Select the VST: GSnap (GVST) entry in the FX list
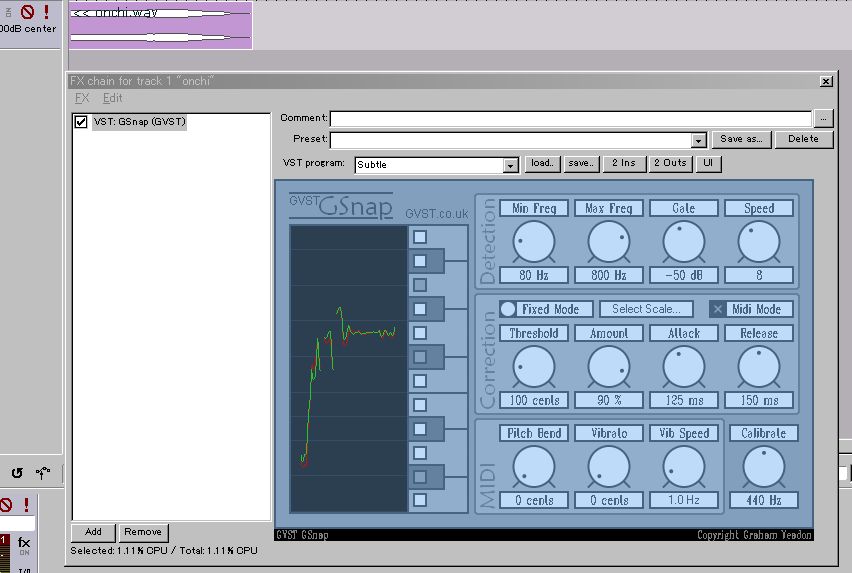 pos(140,122)
